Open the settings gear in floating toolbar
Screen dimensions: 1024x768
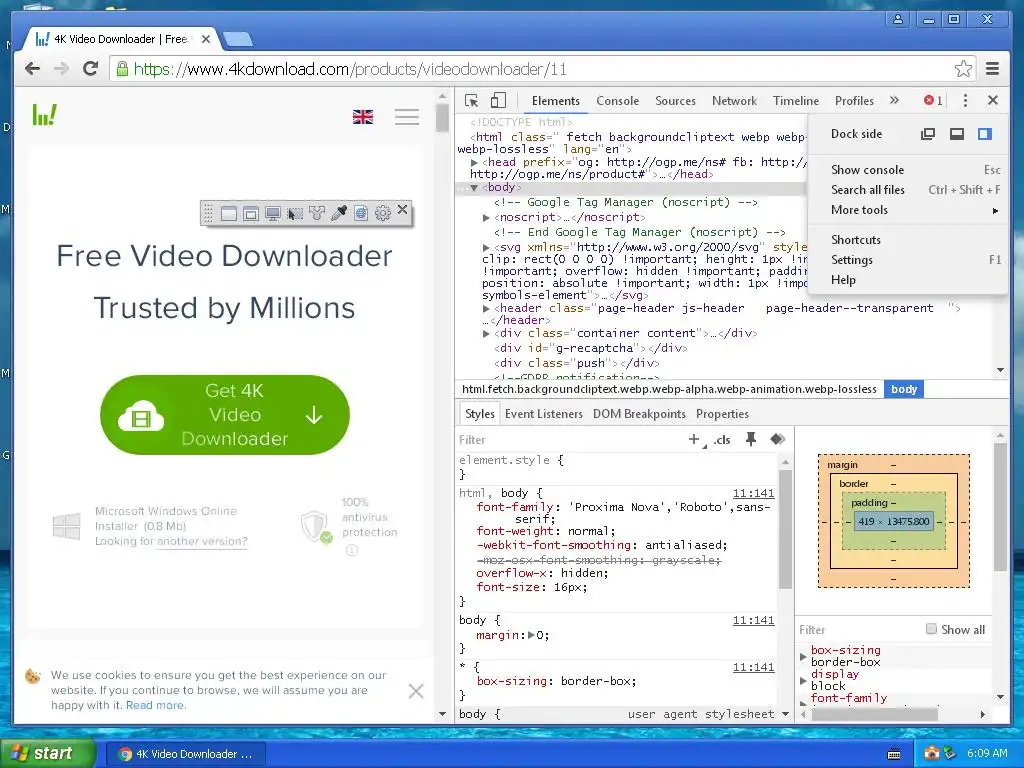[383, 214]
